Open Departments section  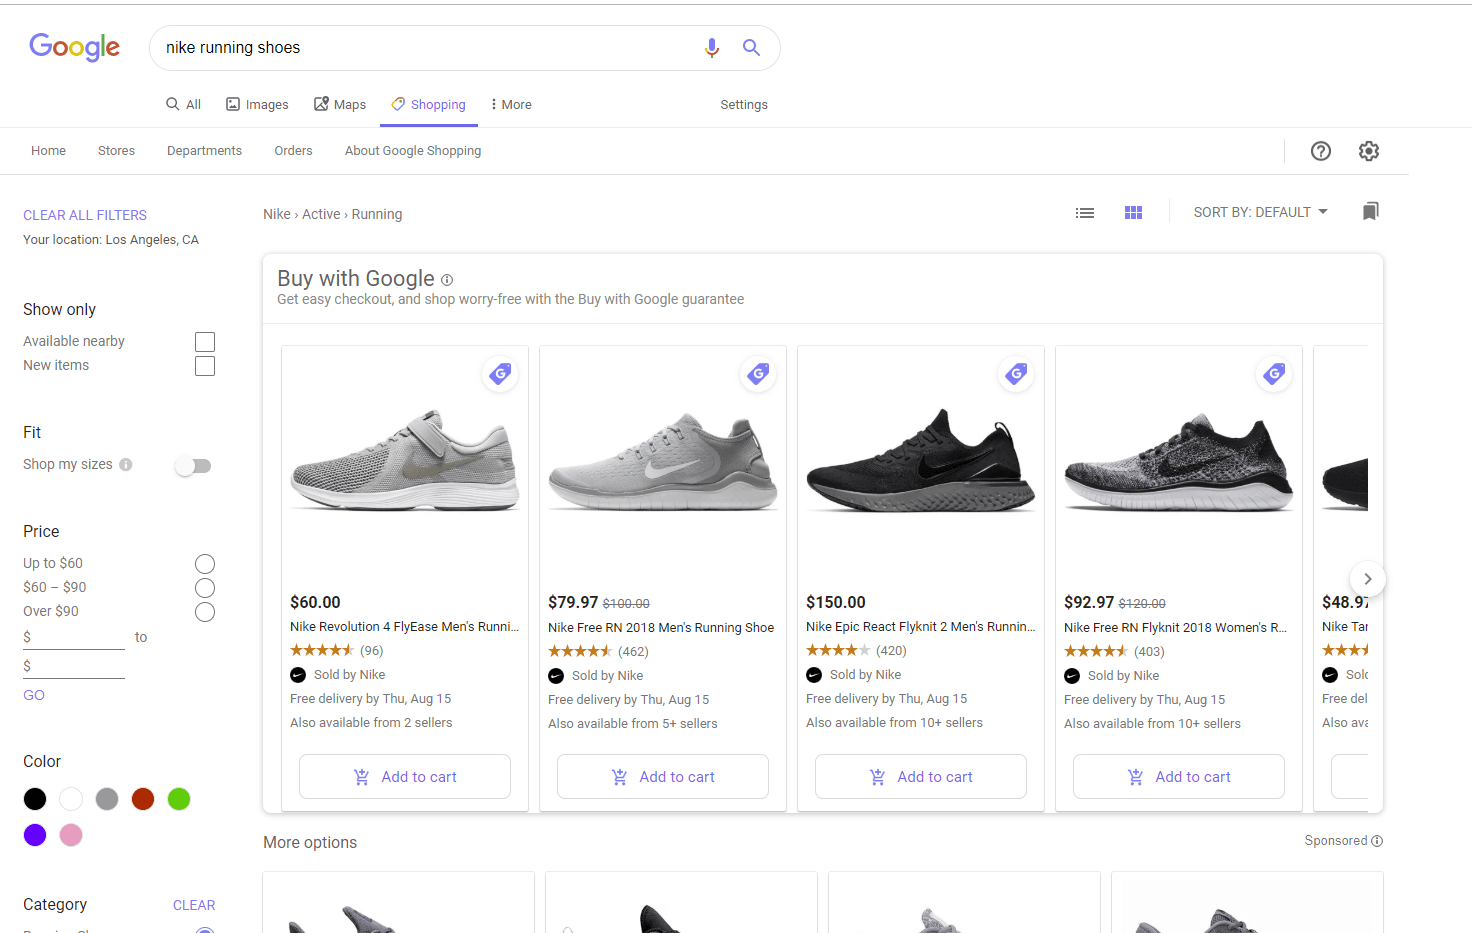coord(204,151)
